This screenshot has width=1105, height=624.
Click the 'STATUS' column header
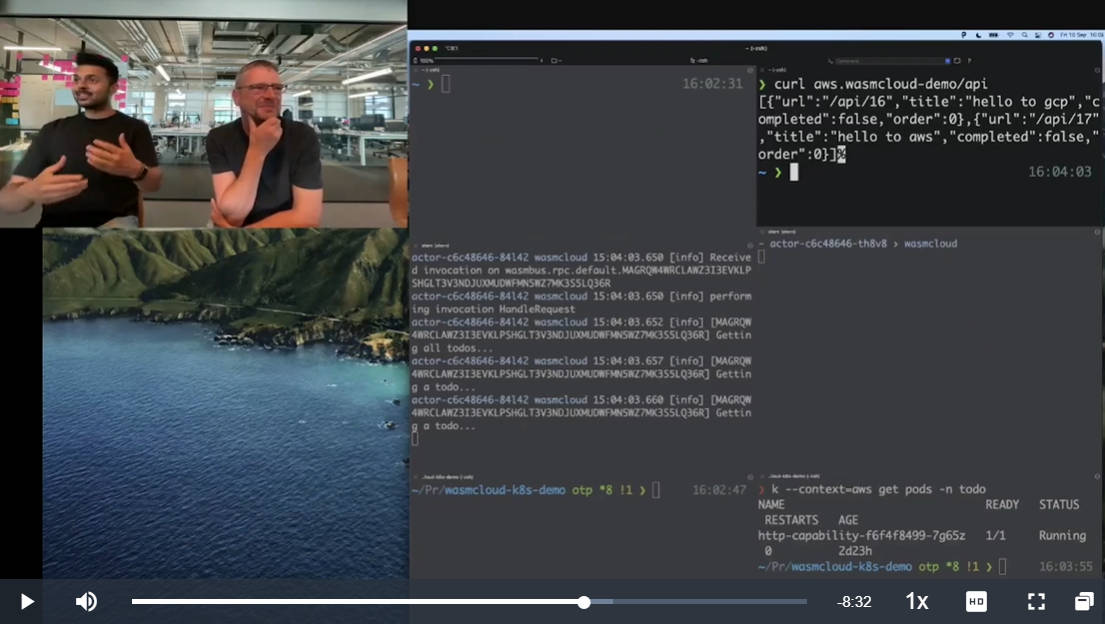coord(1058,504)
